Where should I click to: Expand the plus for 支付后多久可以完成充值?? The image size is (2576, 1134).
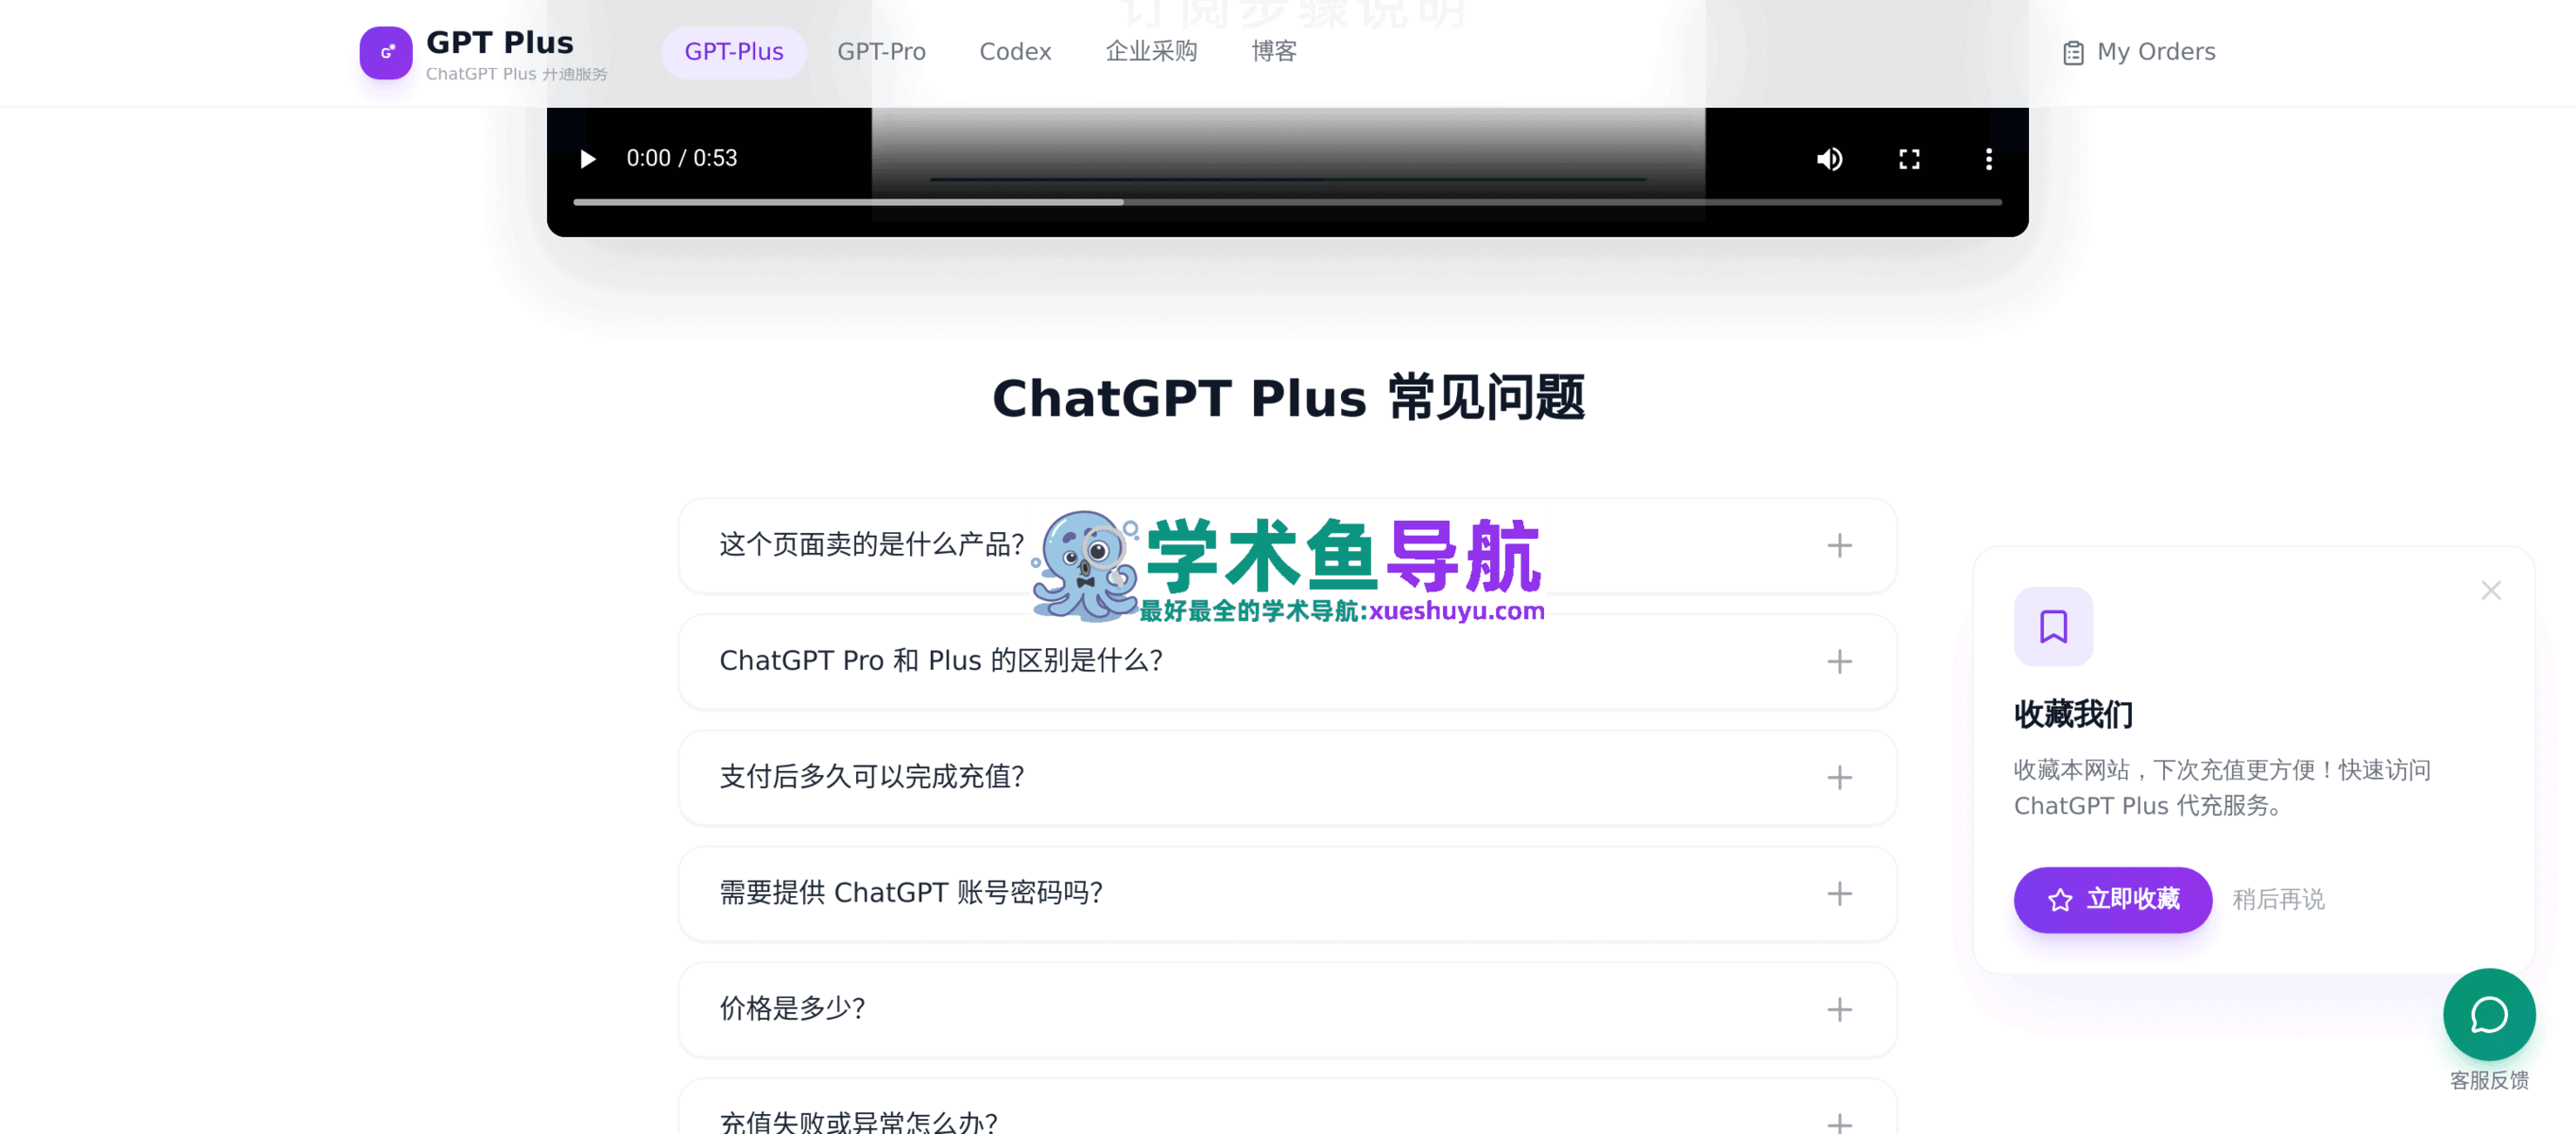coord(1839,777)
